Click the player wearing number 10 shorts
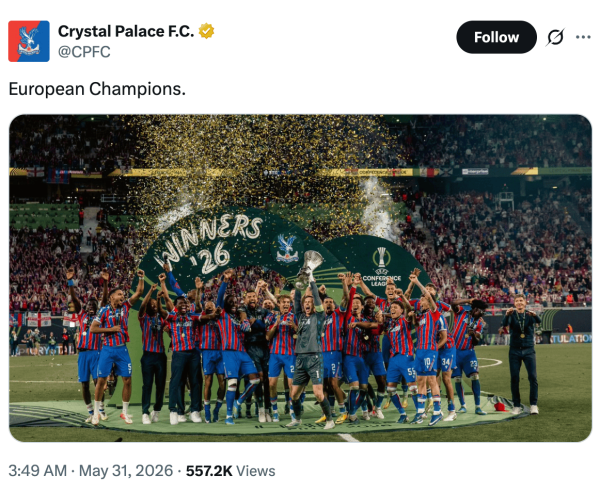The height and width of the screenshot is (492, 600). pyautogui.click(x=427, y=356)
